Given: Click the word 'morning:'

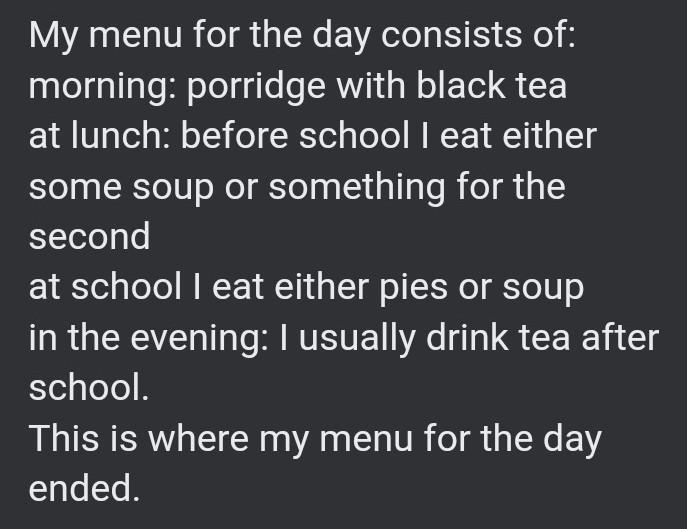Looking at the screenshot, I should pyautogui.click(x=103, y=86).
